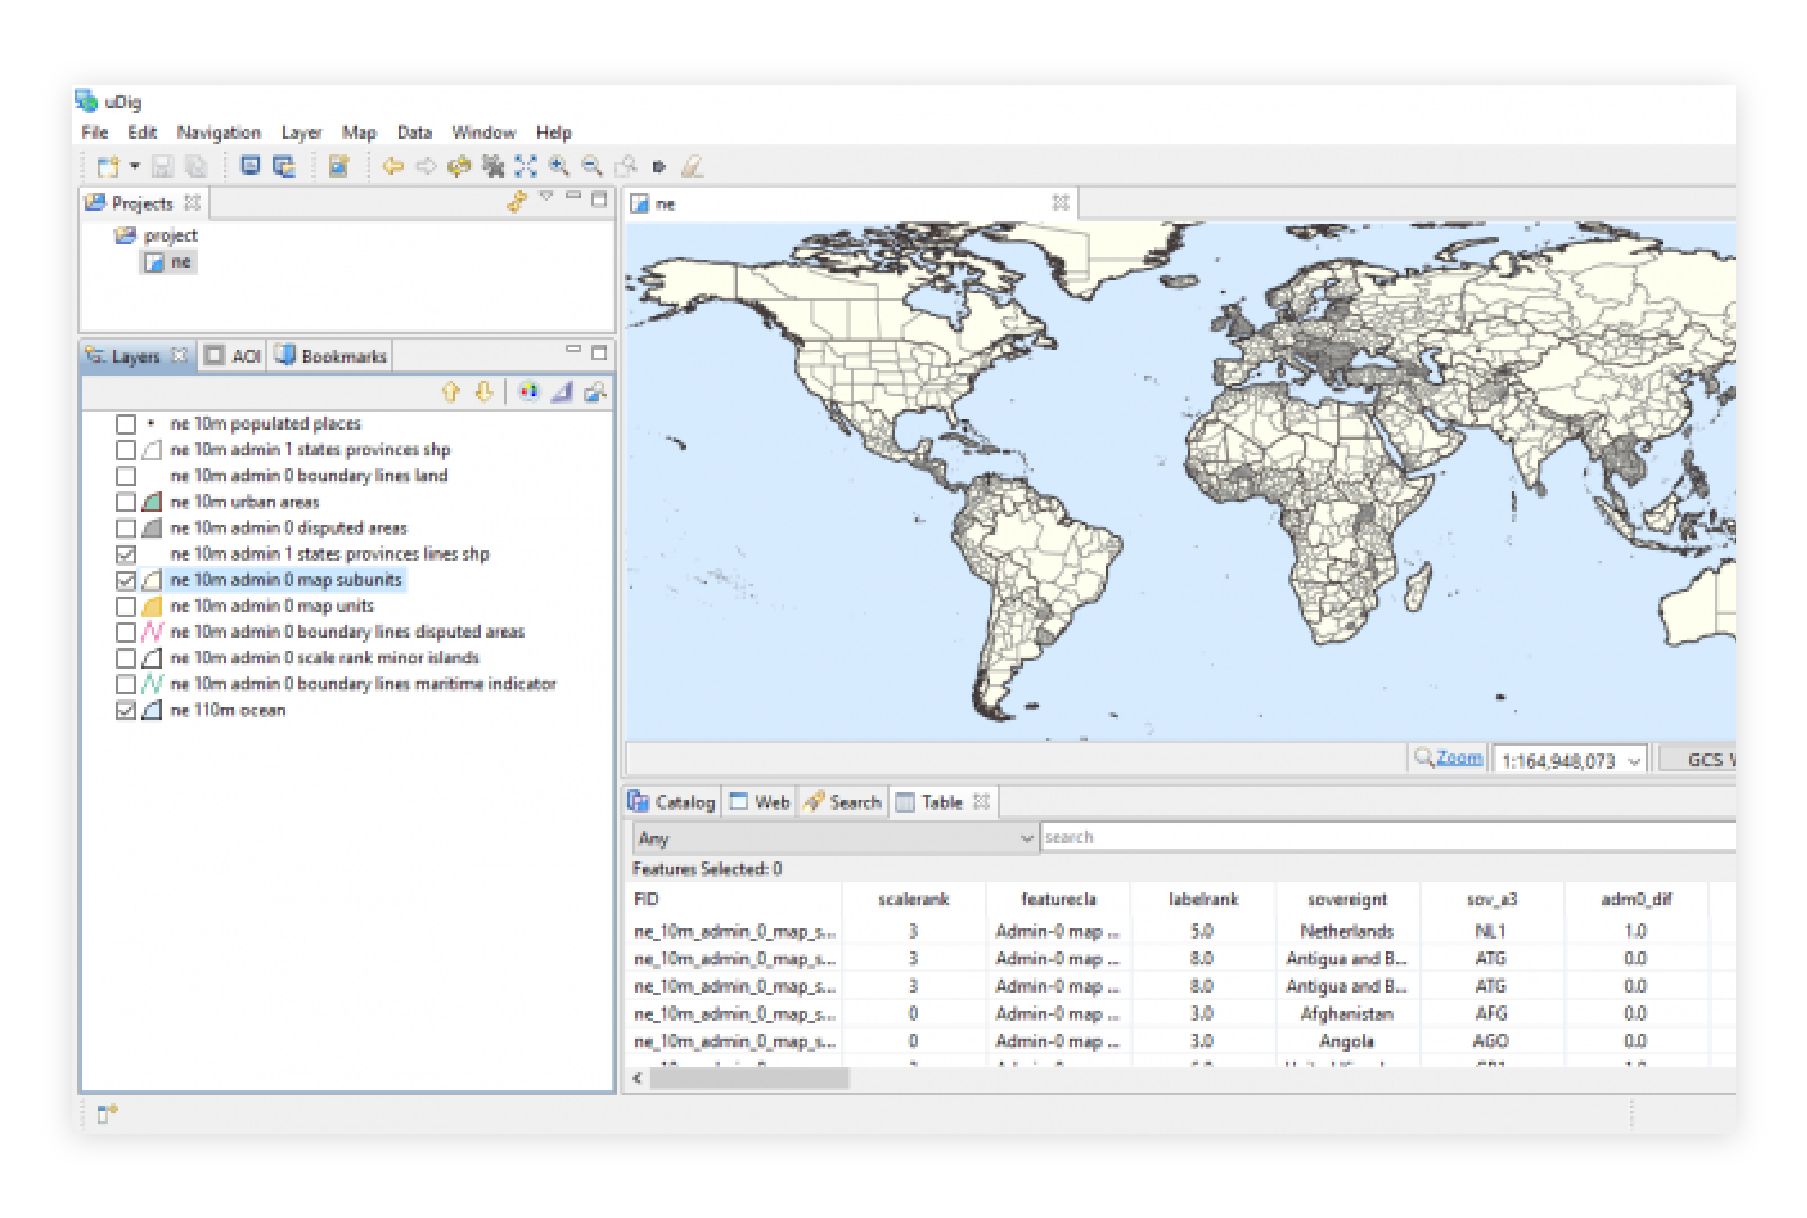Viewport: 1807px width, 1218px height.
Task: Move selected layer down in Layers panel
Action: [484, 391]
